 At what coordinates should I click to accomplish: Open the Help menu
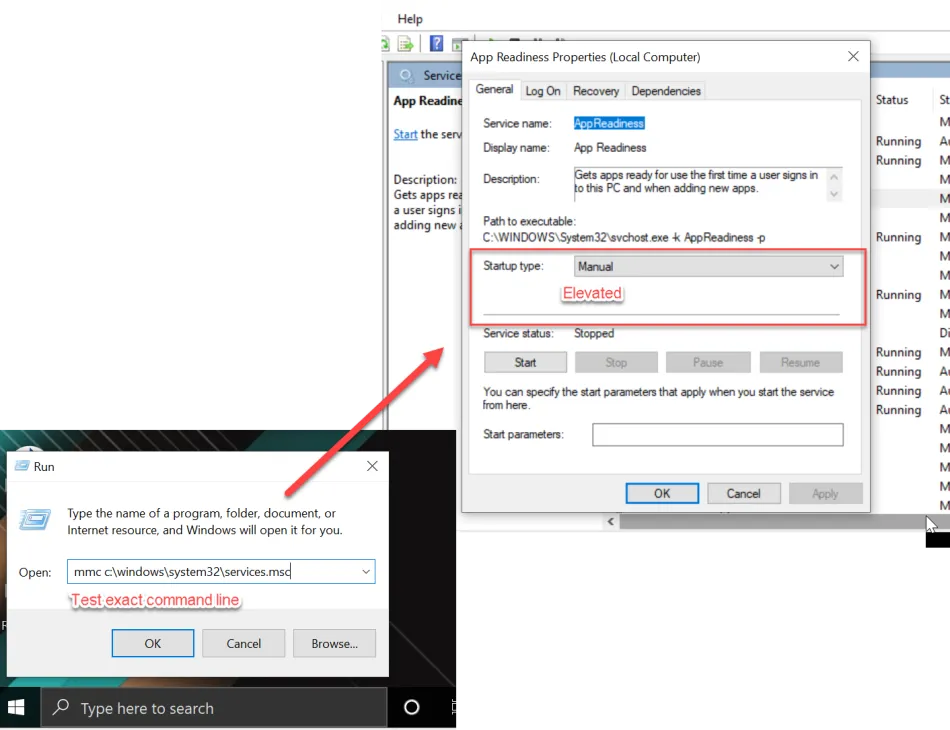(x=410, y=18)
